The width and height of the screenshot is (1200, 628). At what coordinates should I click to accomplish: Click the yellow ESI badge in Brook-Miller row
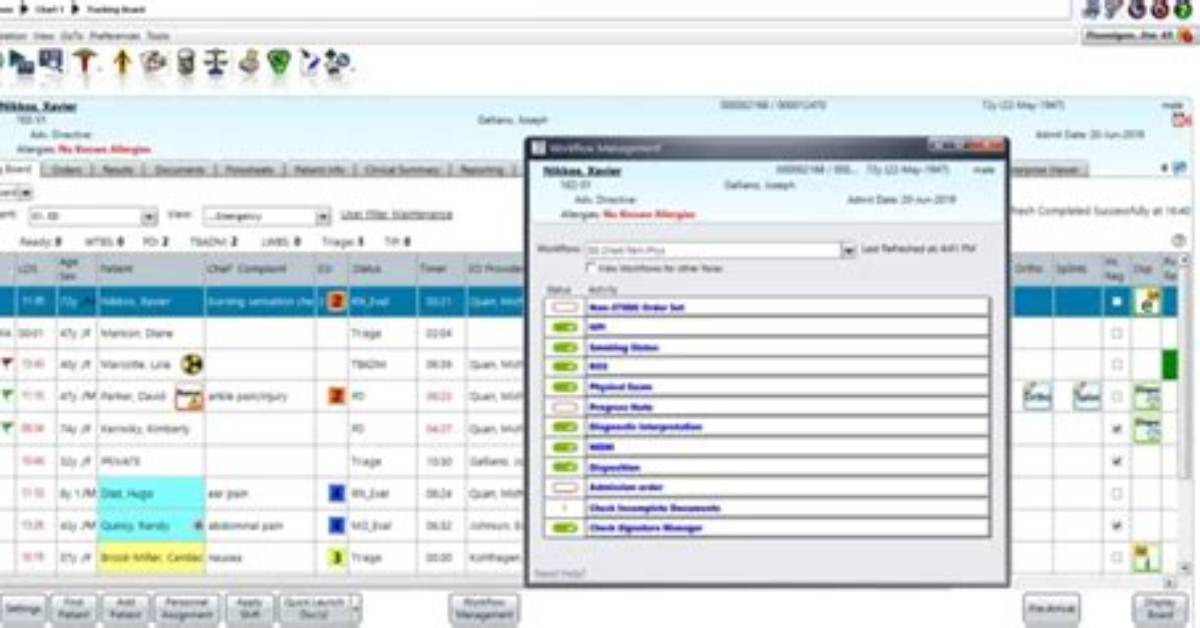click(337, 557)
